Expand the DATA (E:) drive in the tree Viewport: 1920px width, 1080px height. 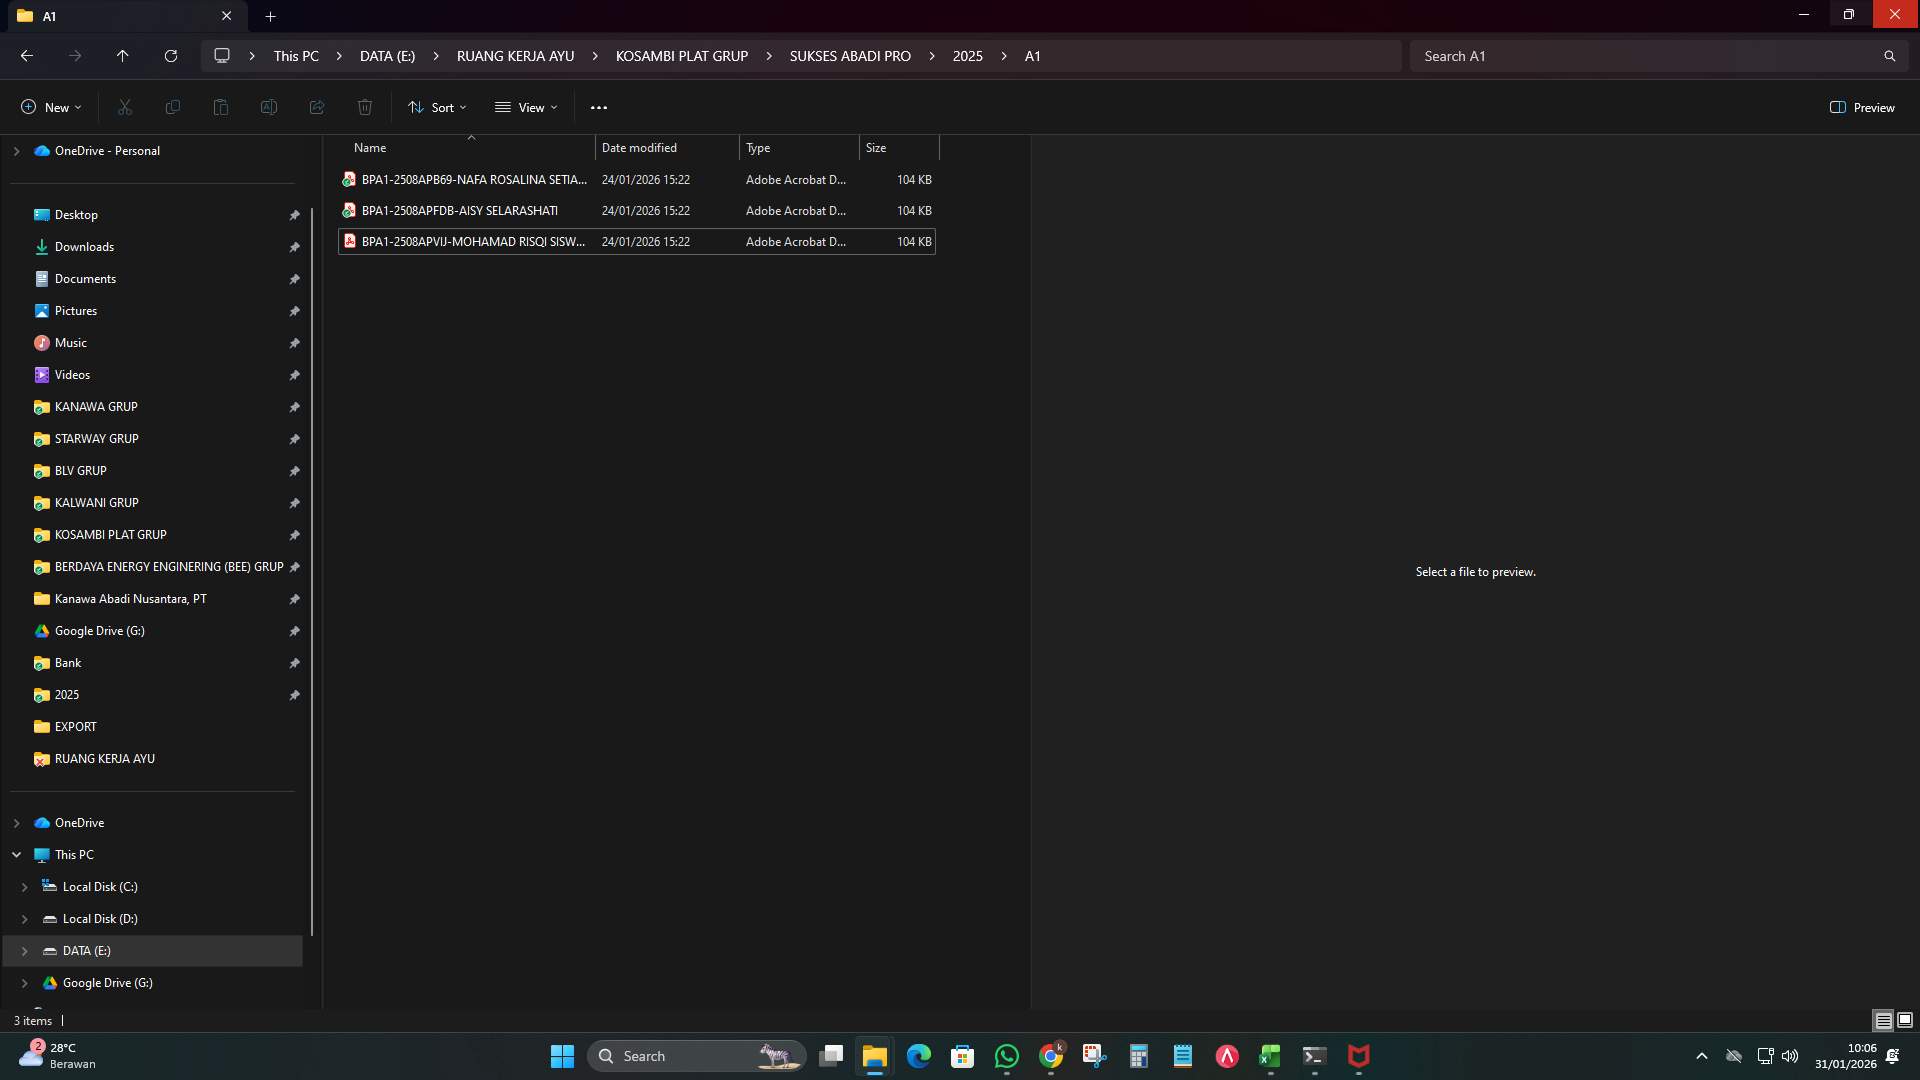point(24,951)
